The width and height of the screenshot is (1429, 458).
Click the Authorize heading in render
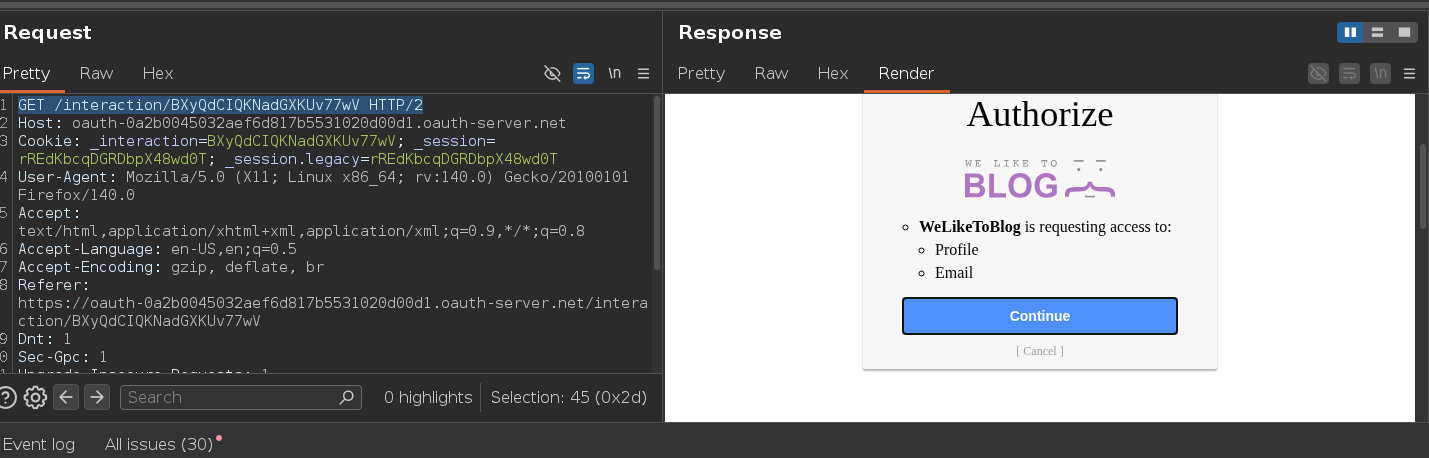pos(1040,114)
